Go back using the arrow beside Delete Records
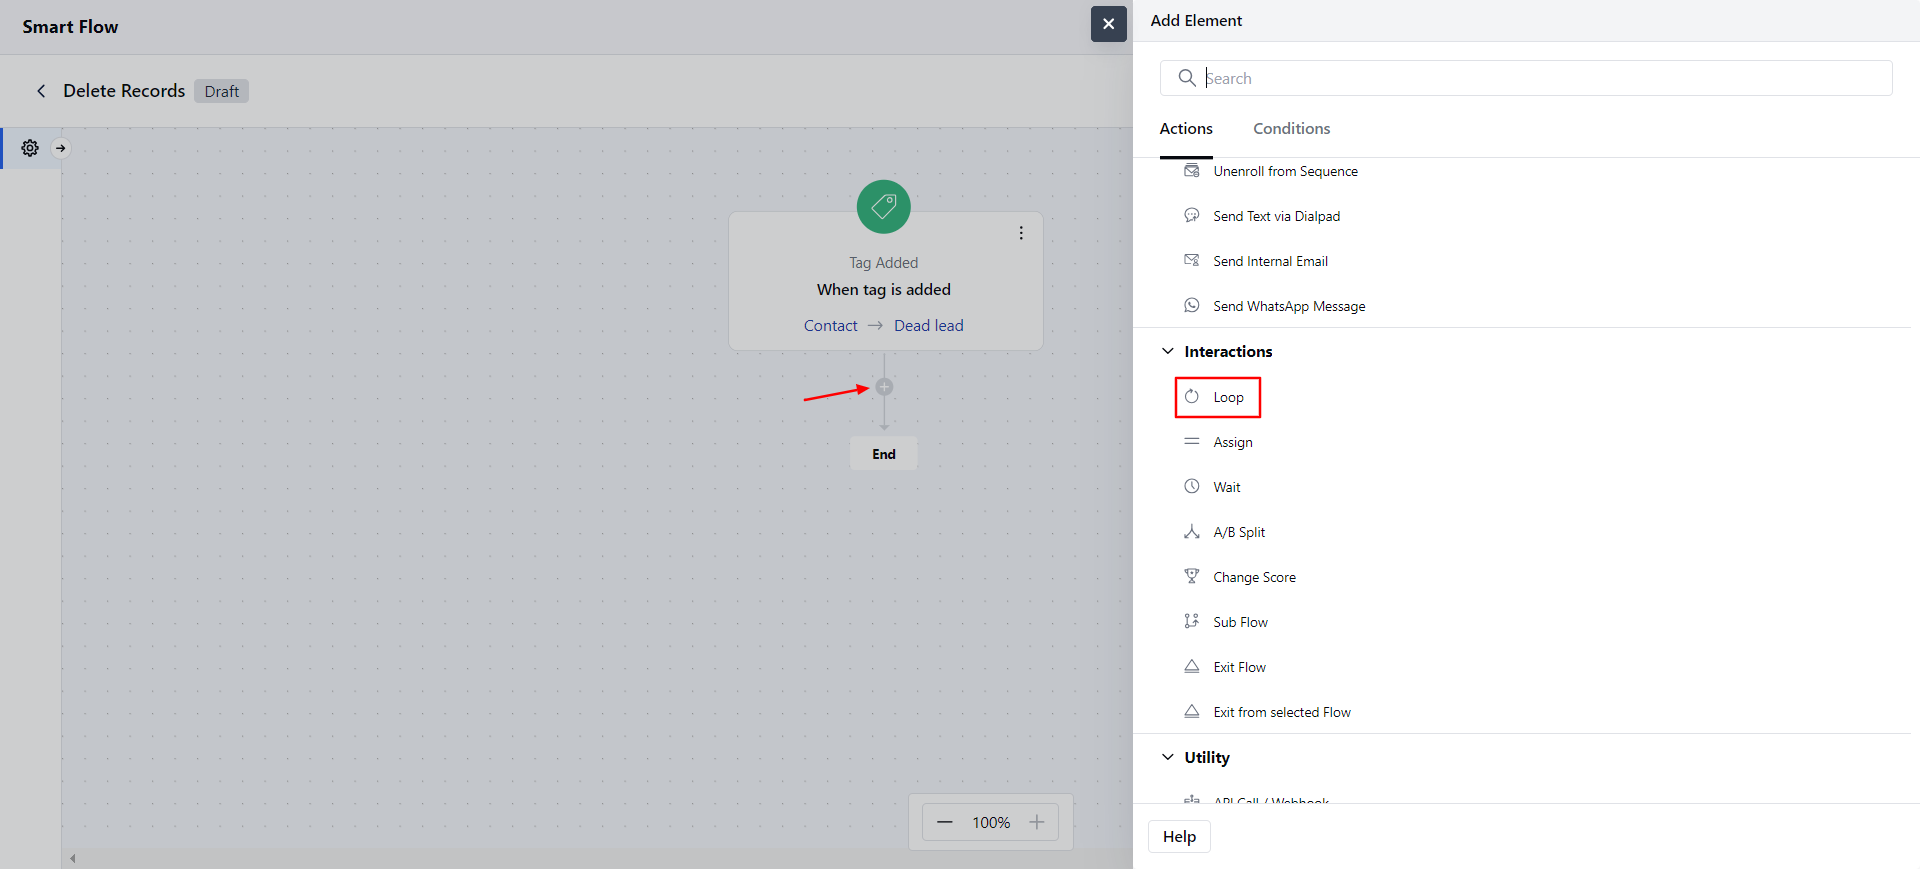 [x=41, y=91]
